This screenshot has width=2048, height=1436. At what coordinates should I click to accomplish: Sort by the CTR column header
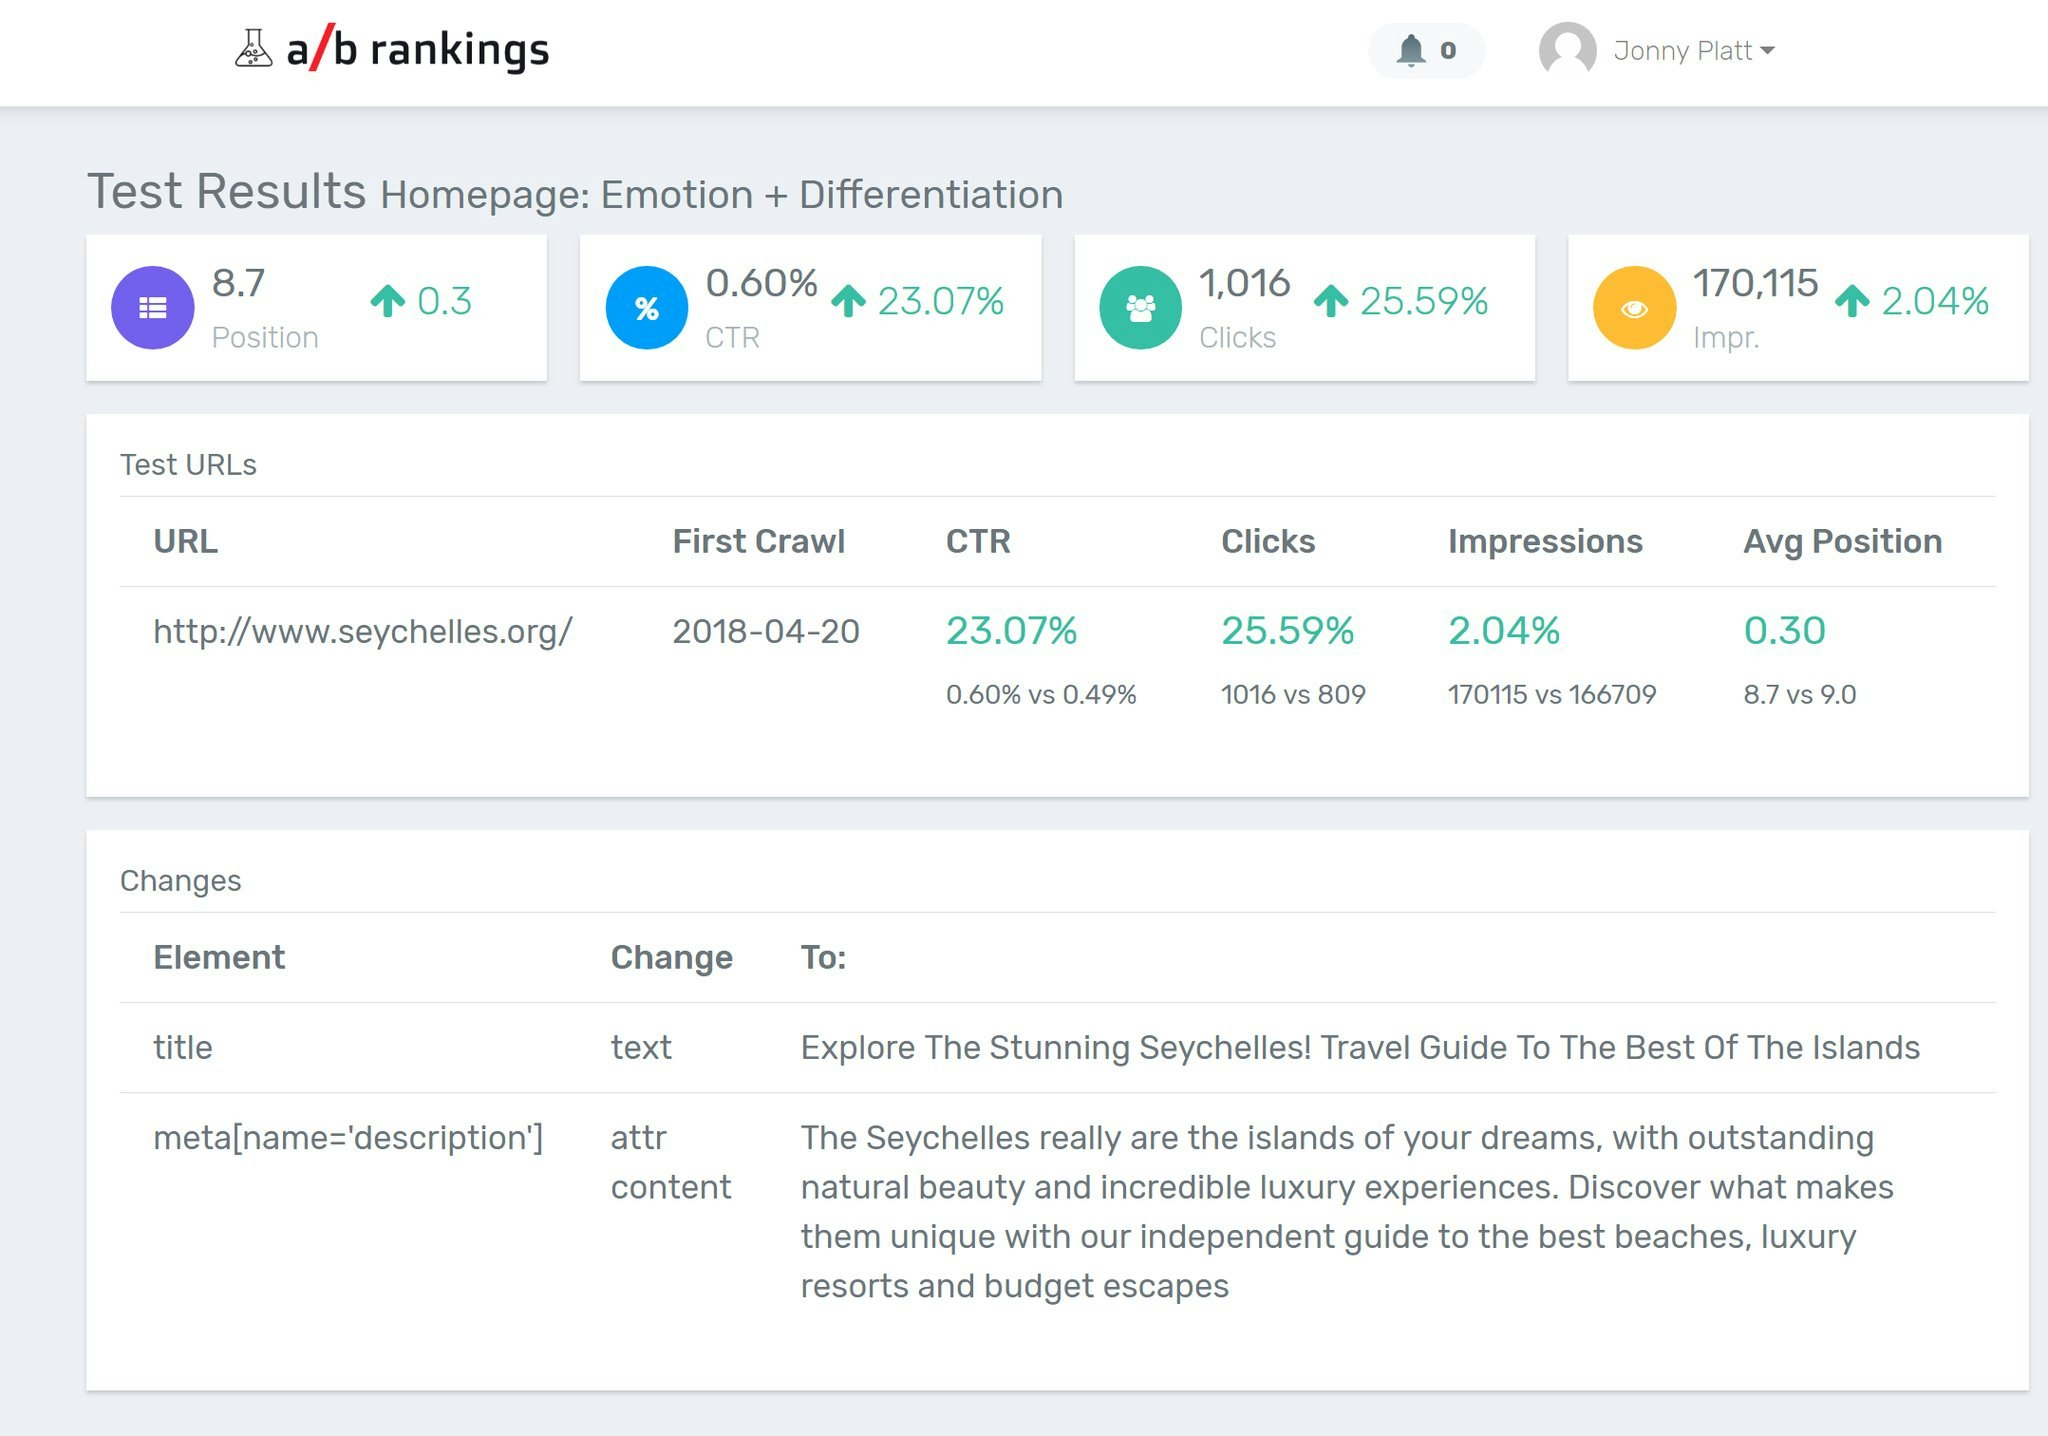(977, 541)
